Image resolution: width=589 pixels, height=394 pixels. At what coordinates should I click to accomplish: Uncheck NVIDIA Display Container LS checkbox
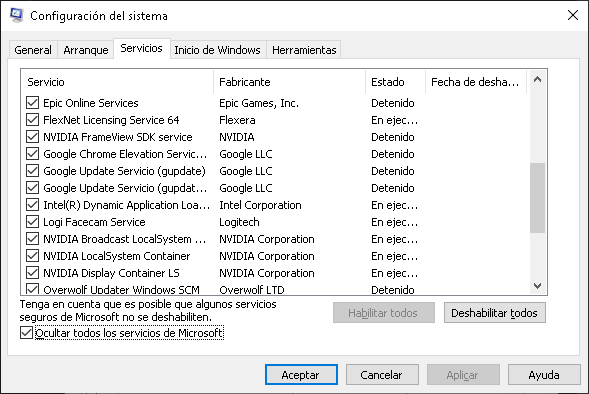[33, 273]
